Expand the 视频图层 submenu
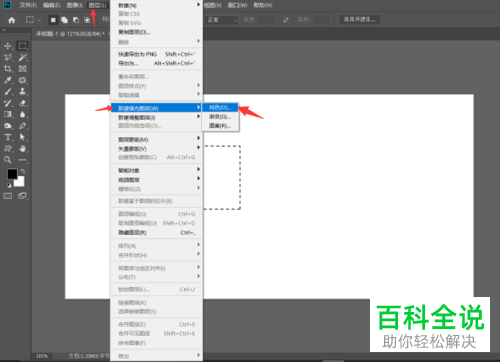The image size is (500, 362). [156, 180]
